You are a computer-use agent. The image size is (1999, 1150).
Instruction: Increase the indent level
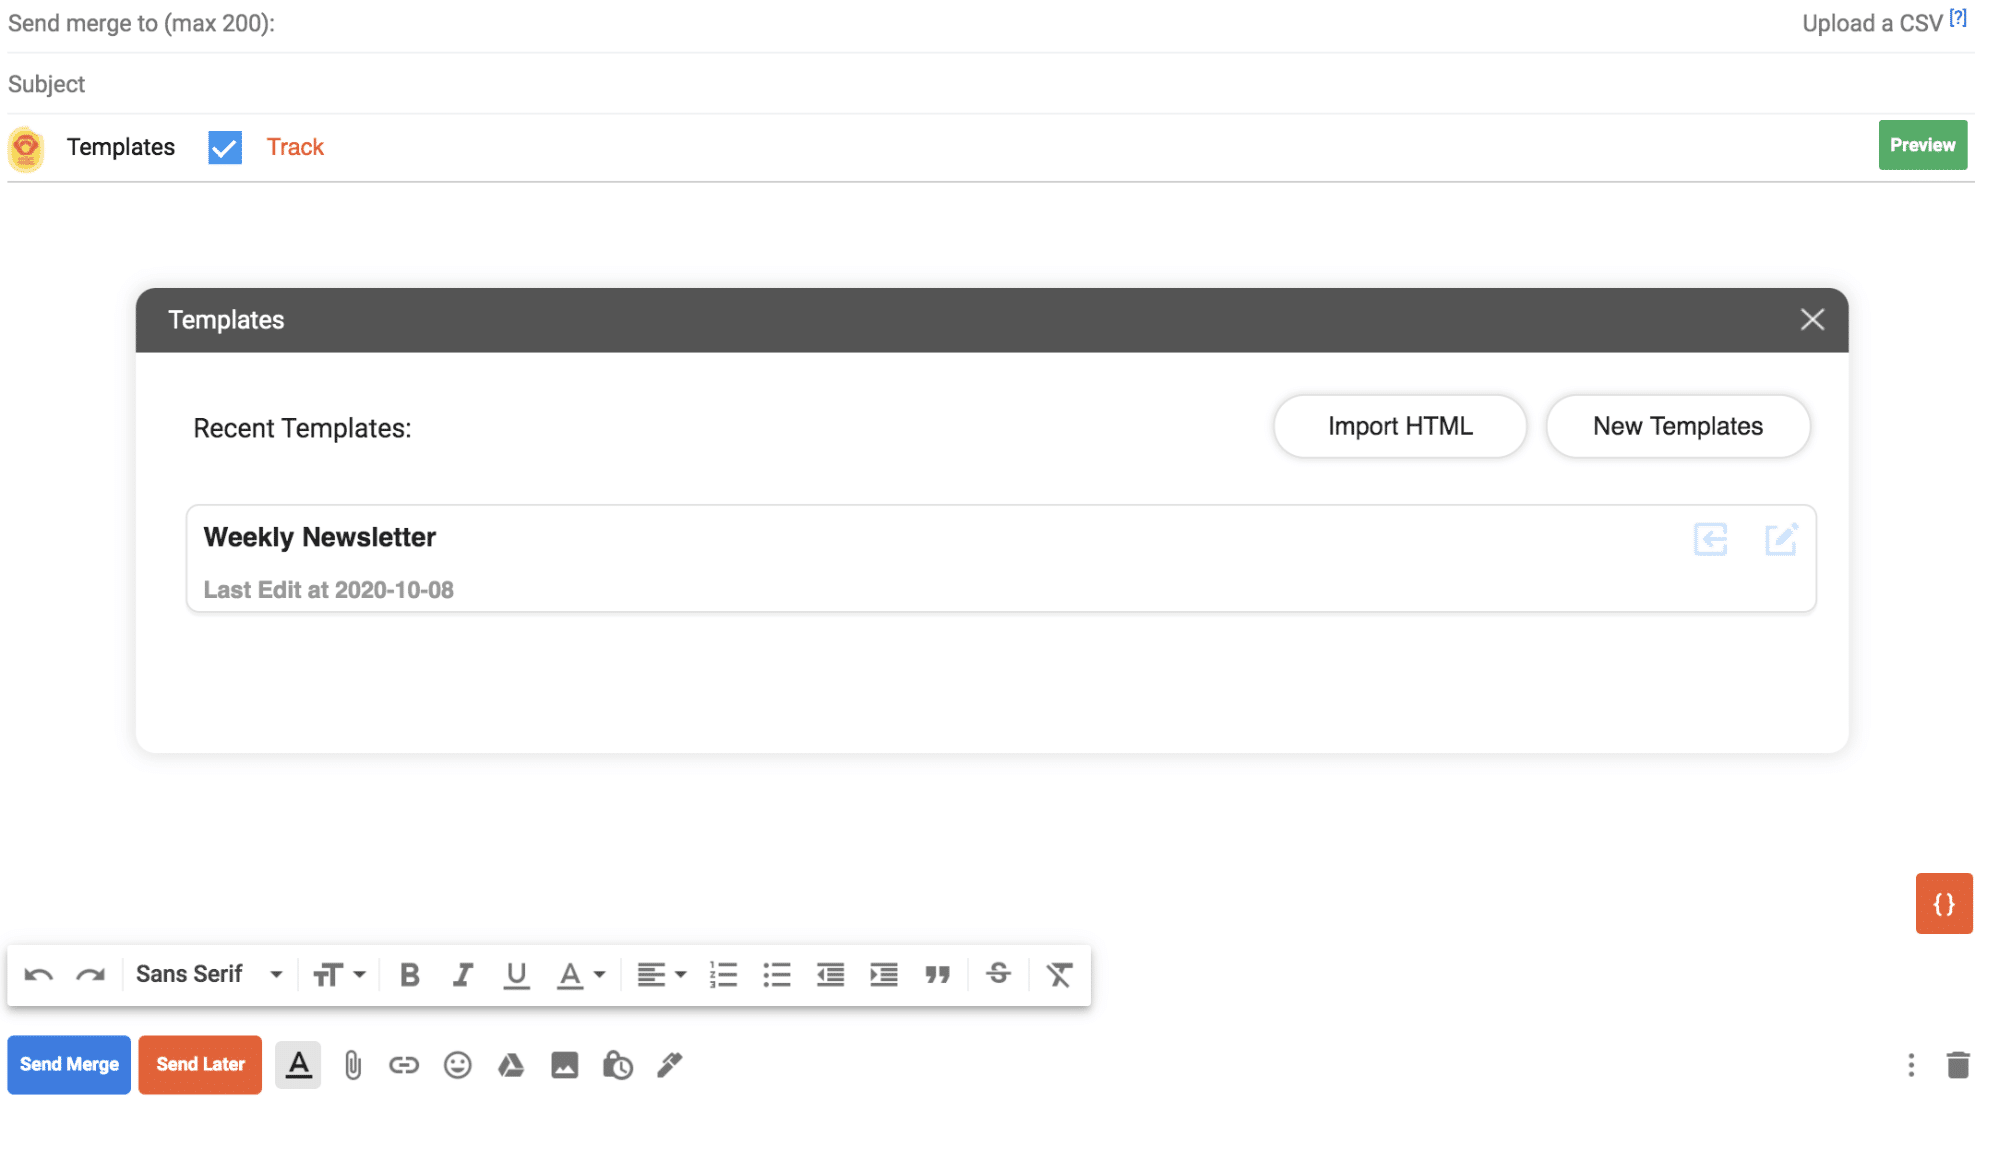[884, 975]
